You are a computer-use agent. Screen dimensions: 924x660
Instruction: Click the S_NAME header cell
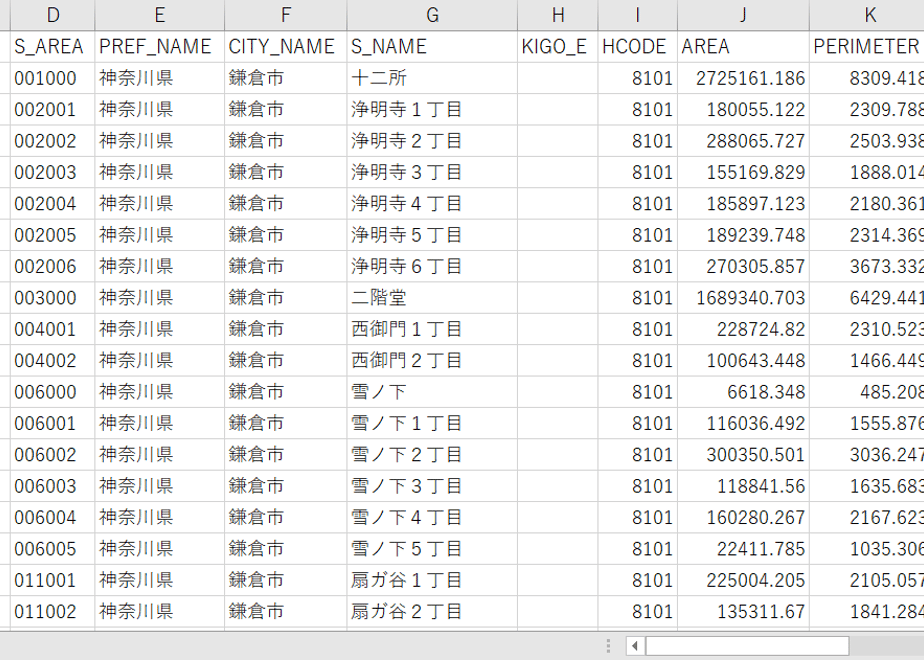(433, 47)
